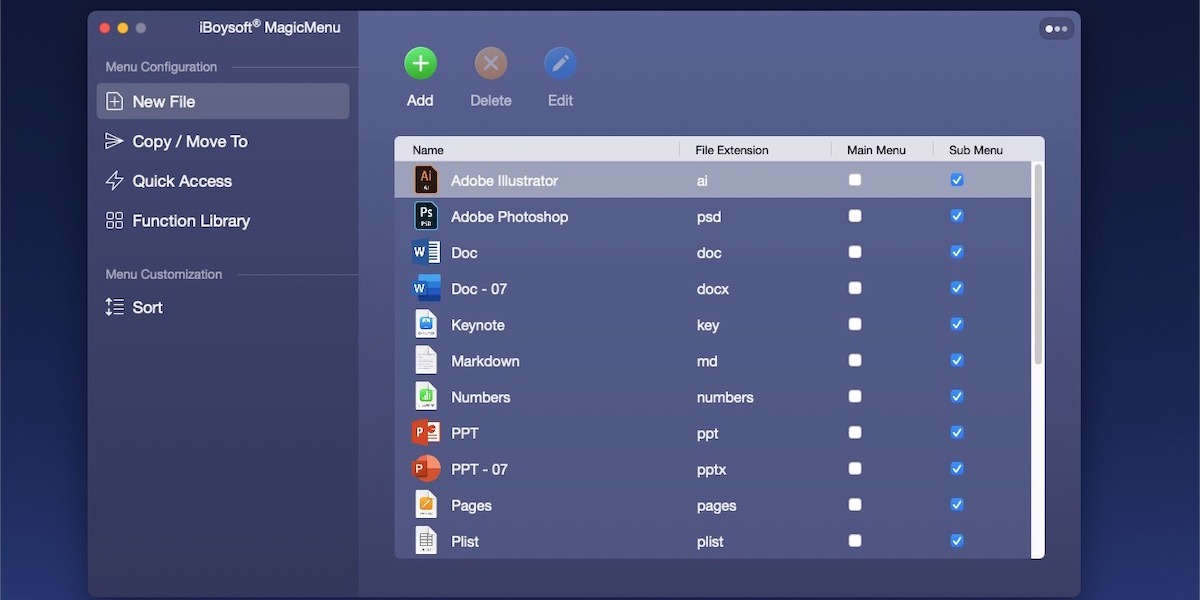The height and width of the screenshot is (600, 1200).
Task: Enable Main Menu for Adobe Illustrator
Action: click(855, 180)
